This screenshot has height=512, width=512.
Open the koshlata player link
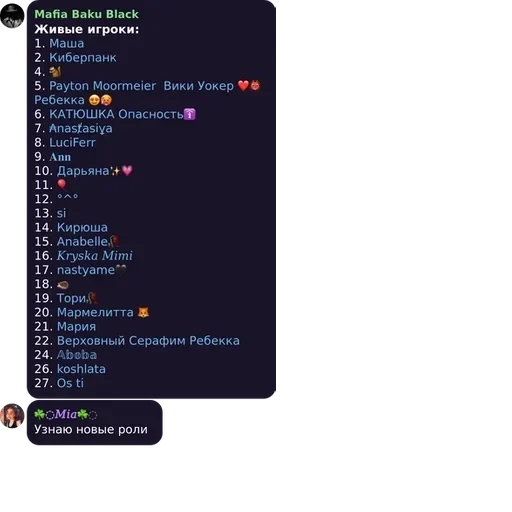pos(81,369)
